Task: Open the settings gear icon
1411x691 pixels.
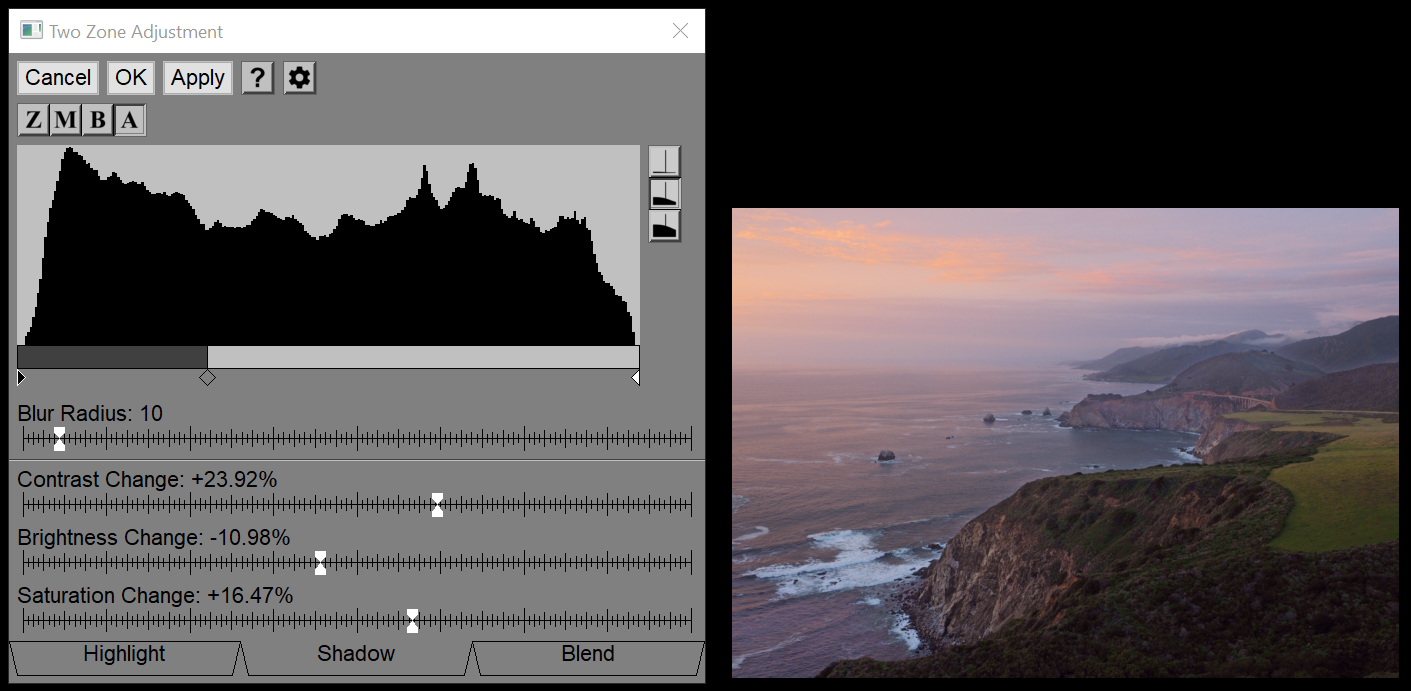Action: pyautogui.click(x=300, y=78)
